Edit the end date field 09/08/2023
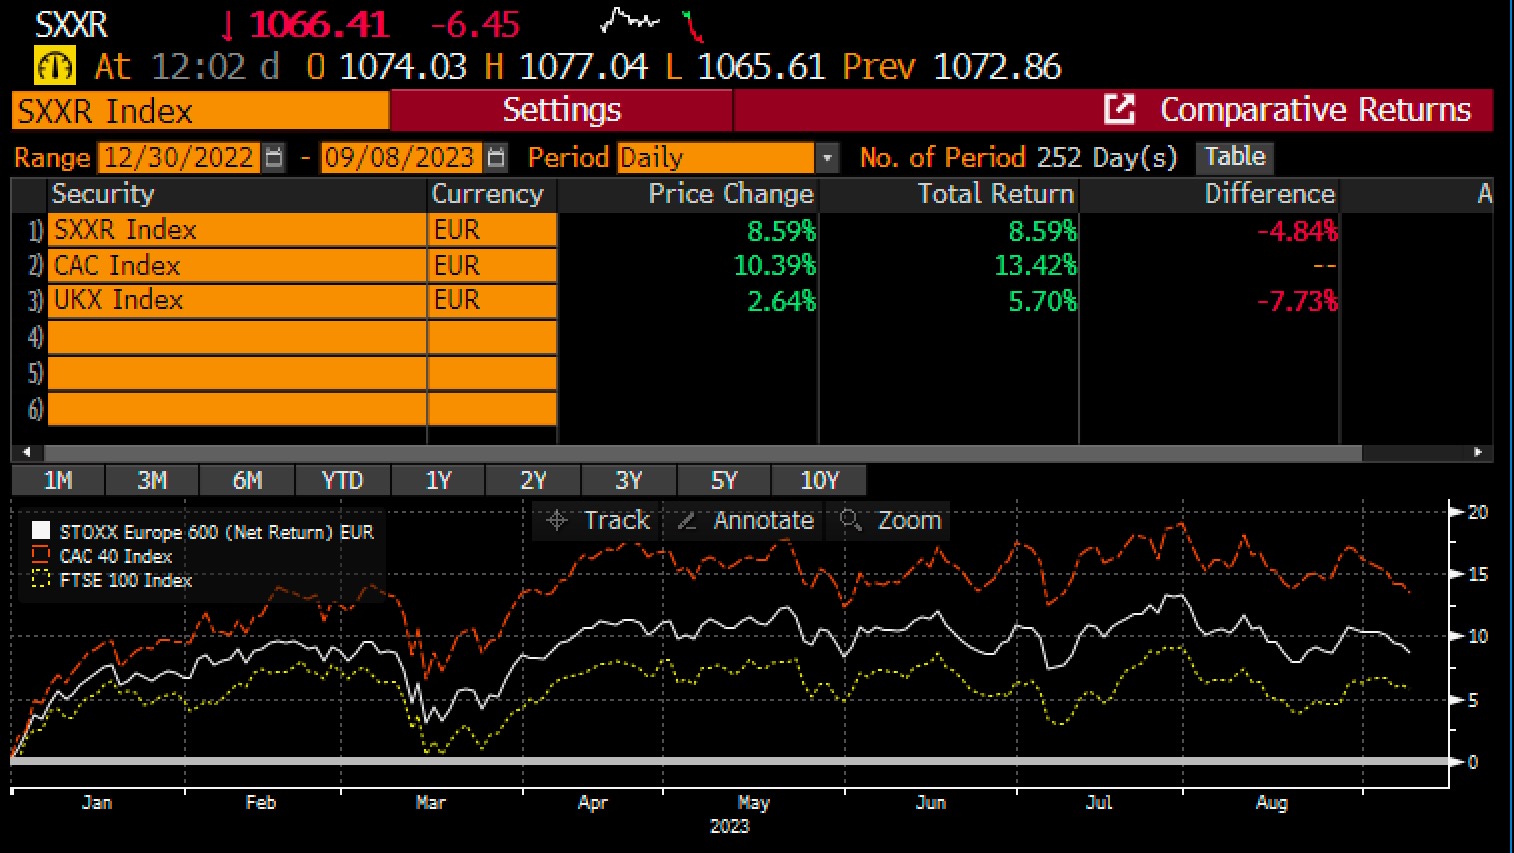1514x853 pixels. point(400,158)
